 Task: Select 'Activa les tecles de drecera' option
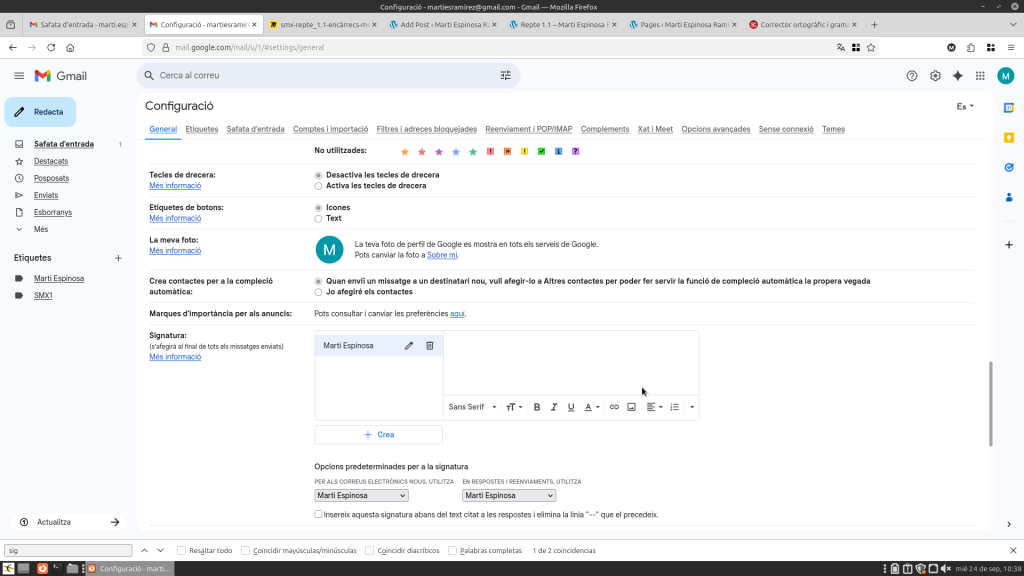pos(318,186)
